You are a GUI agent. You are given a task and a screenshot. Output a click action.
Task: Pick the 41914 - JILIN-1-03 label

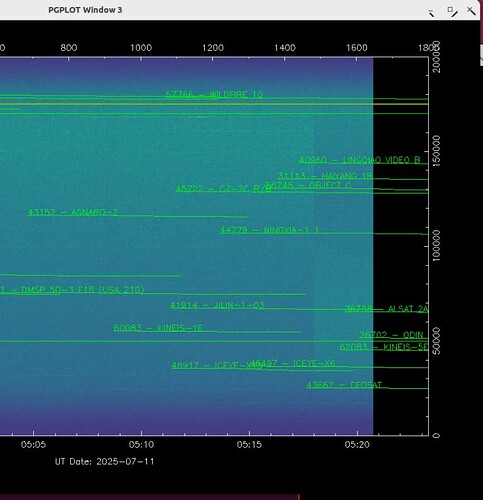coord(217,305)
